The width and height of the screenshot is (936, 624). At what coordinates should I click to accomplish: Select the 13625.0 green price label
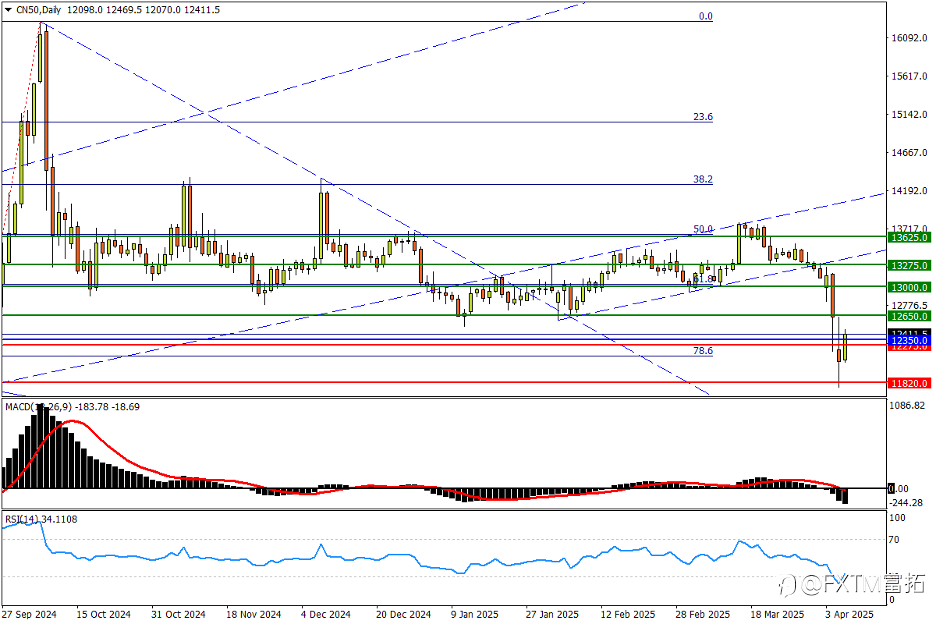tap(909, 238)
